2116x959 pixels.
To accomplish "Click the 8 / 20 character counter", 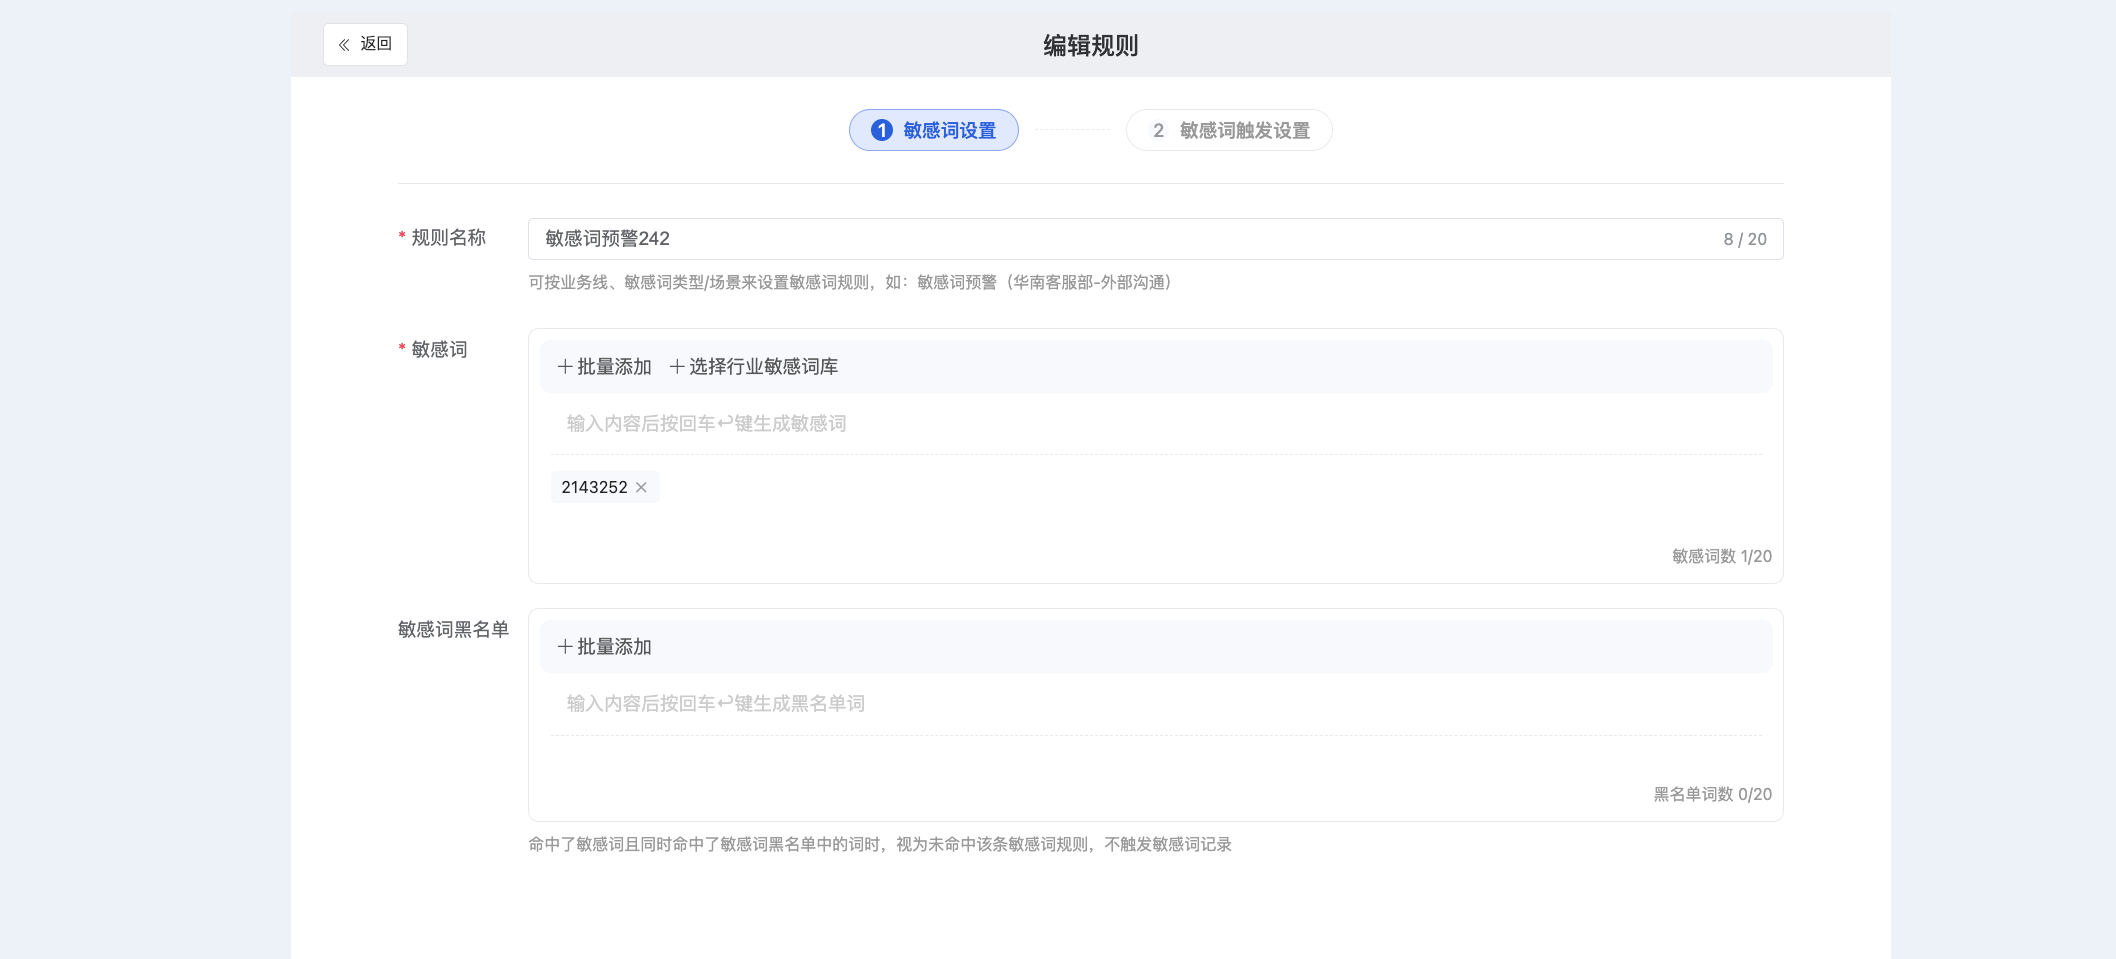I will pos(1745,239).
